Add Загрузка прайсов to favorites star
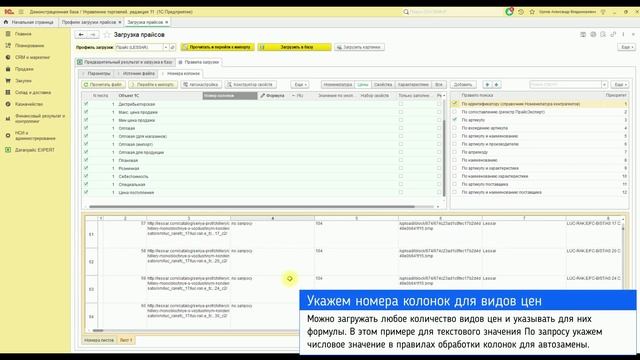The image size is (640, 360). click(107, 35)
